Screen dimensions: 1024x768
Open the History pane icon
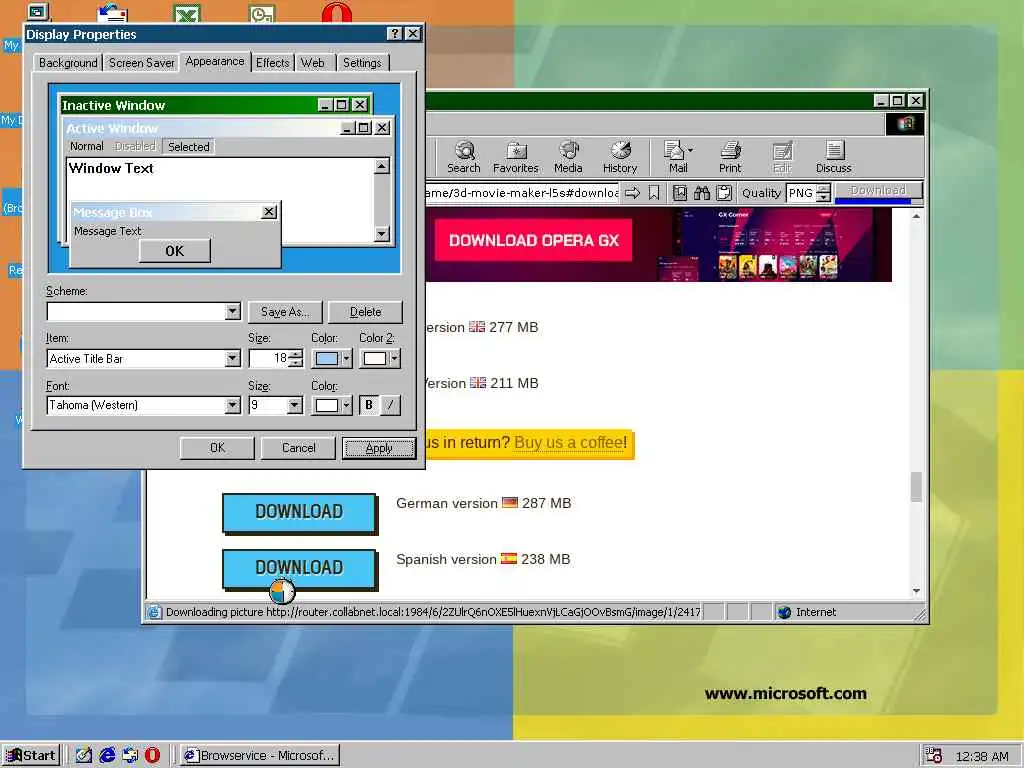(x=620, y=157)
